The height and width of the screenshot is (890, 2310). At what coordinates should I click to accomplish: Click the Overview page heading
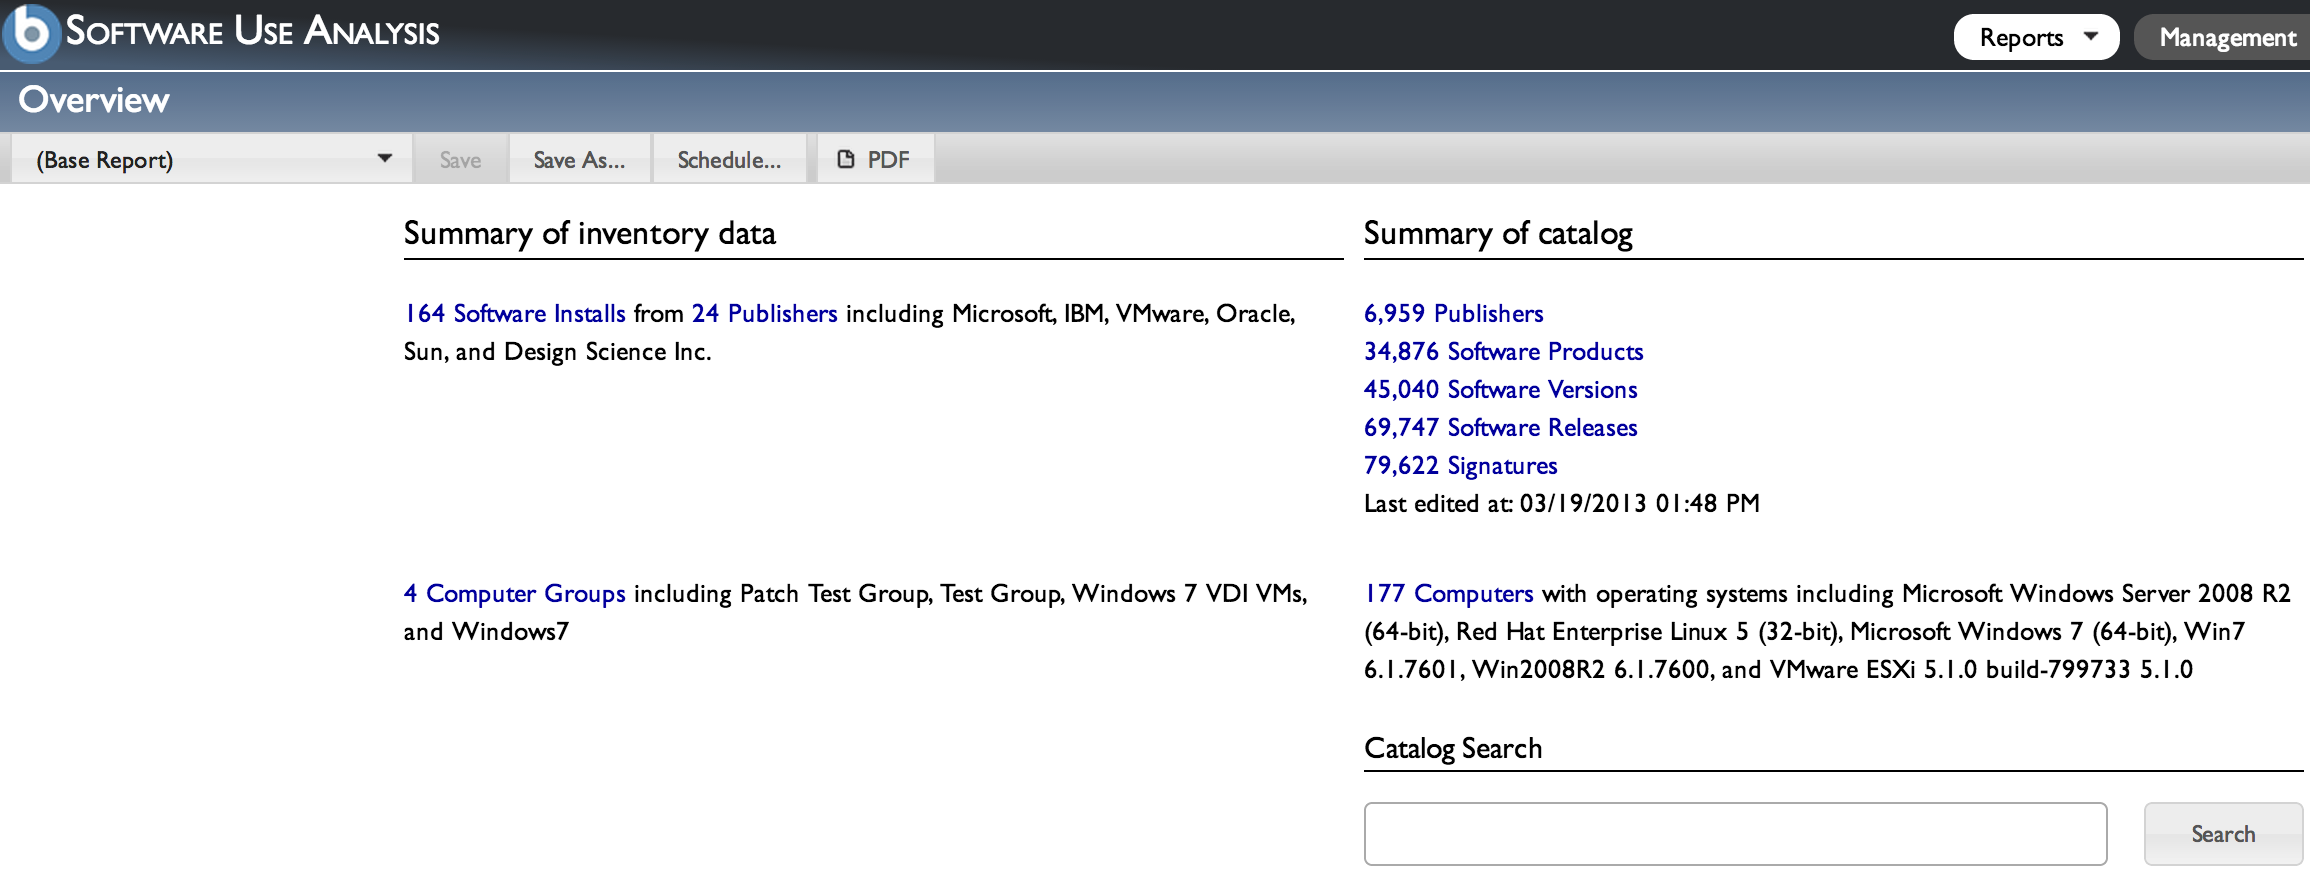point(94,100)
